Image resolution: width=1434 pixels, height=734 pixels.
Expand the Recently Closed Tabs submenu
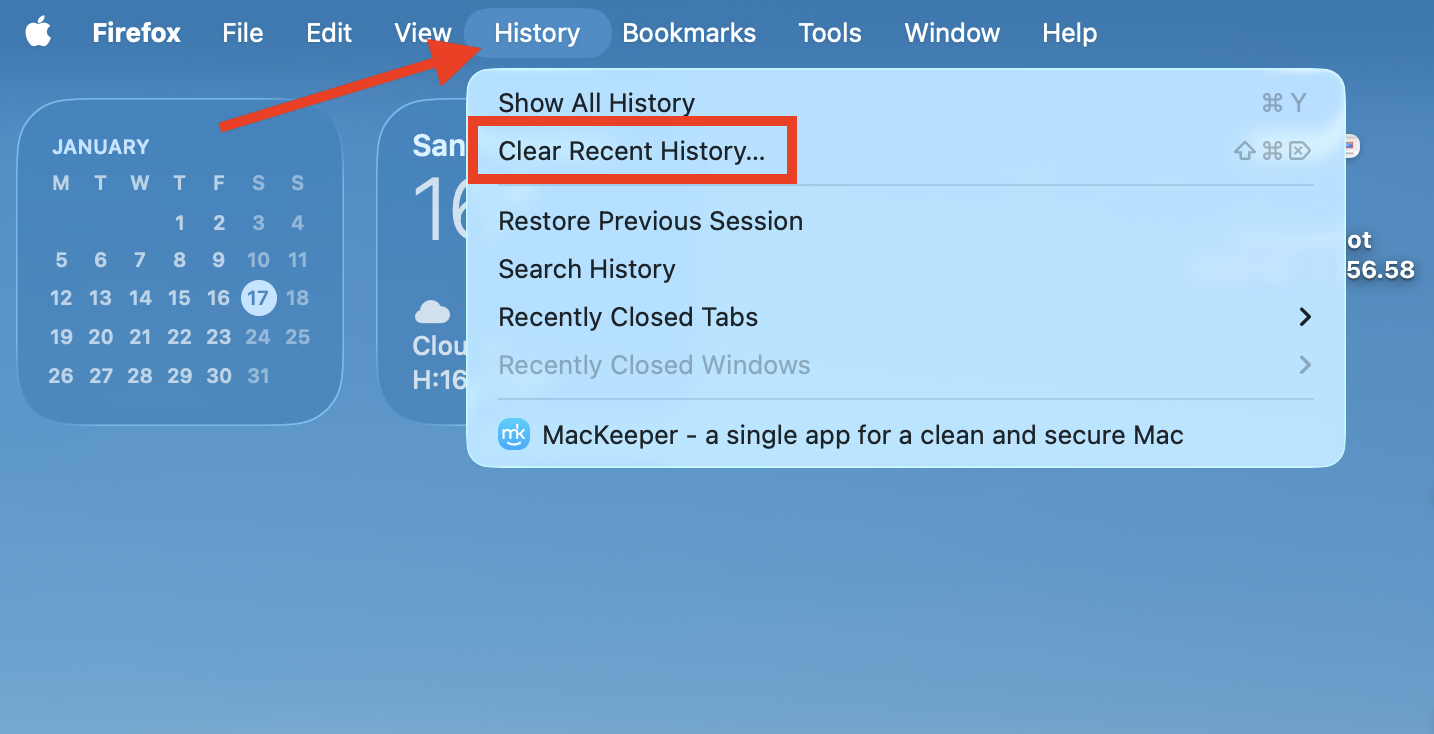tap(628, 317)
